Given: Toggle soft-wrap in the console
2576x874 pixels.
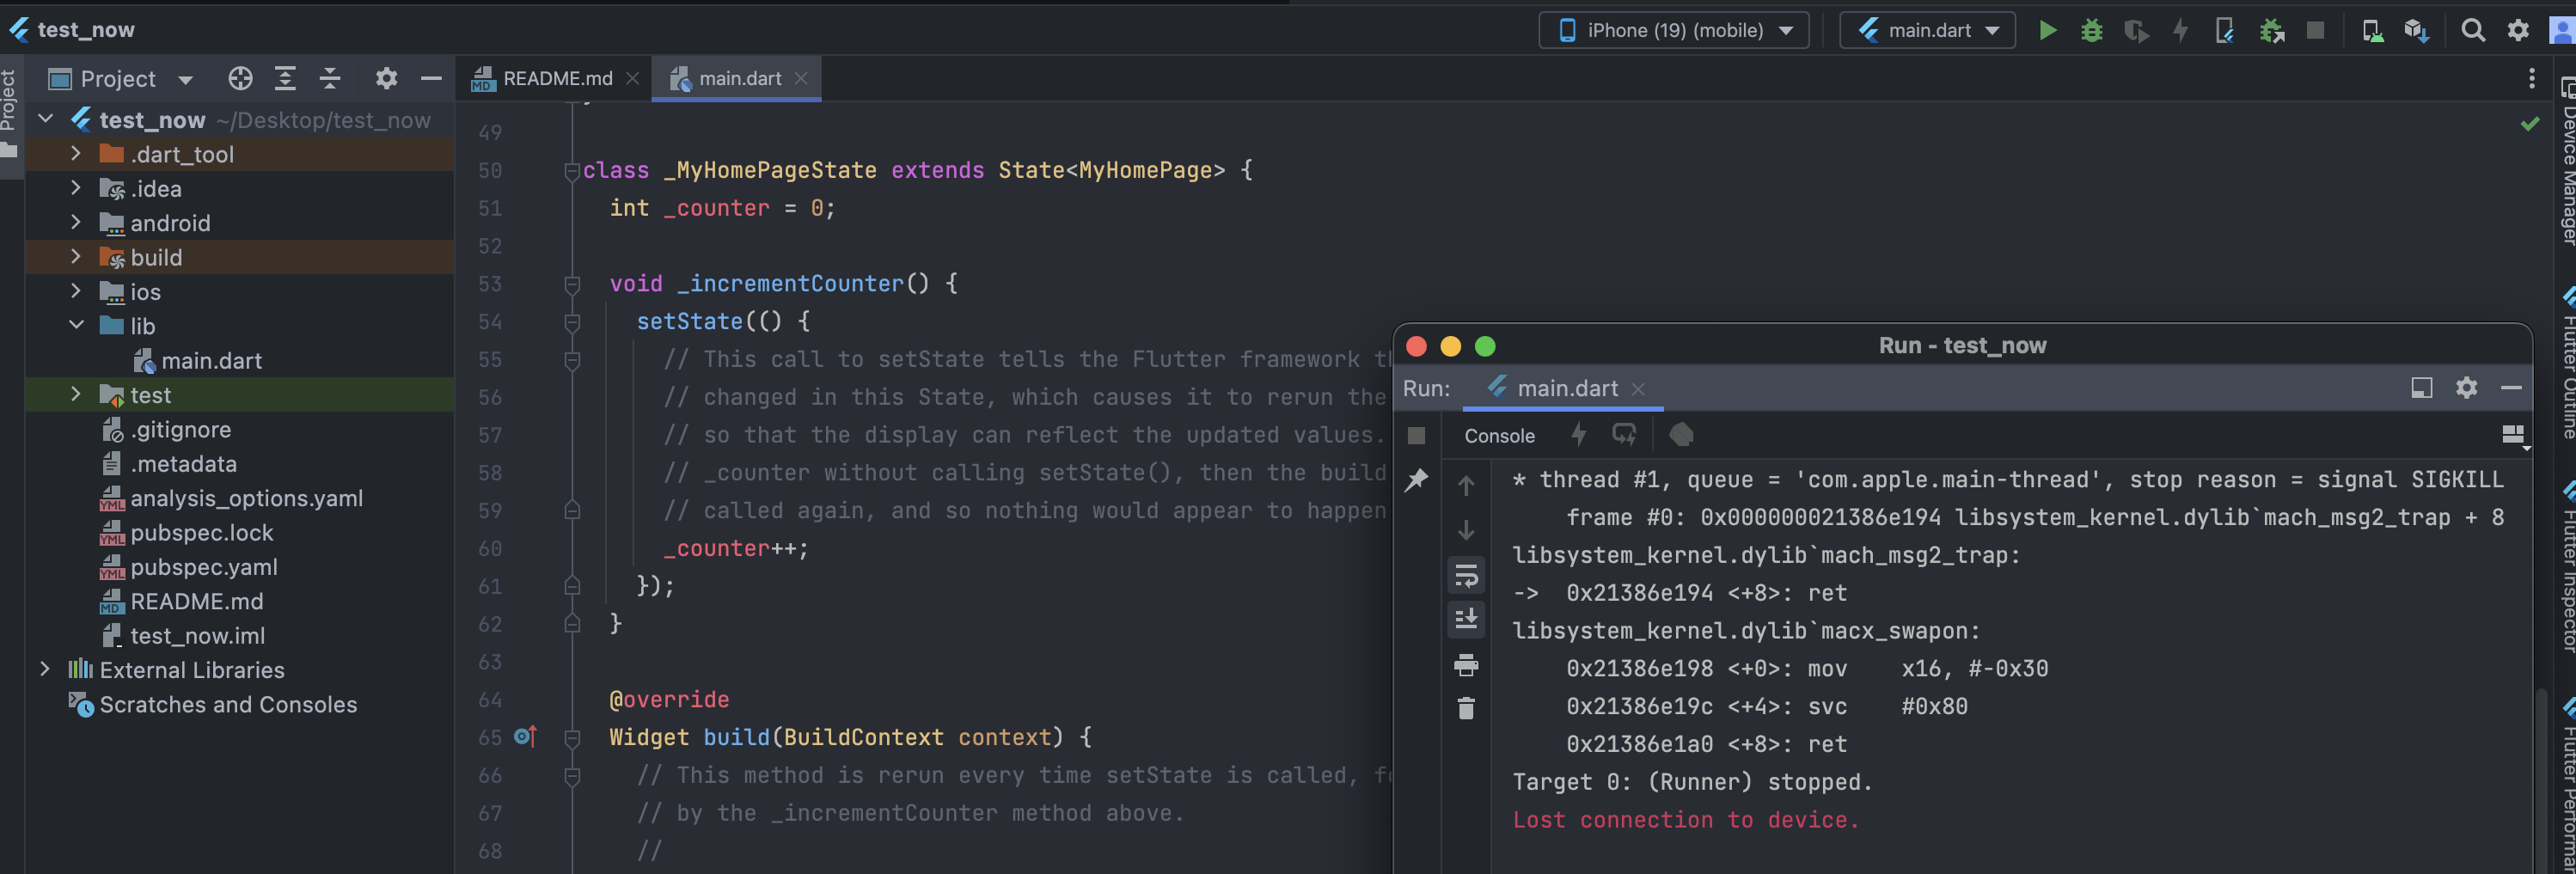Looking at the screenshot, I should (x=1466, y=574).
